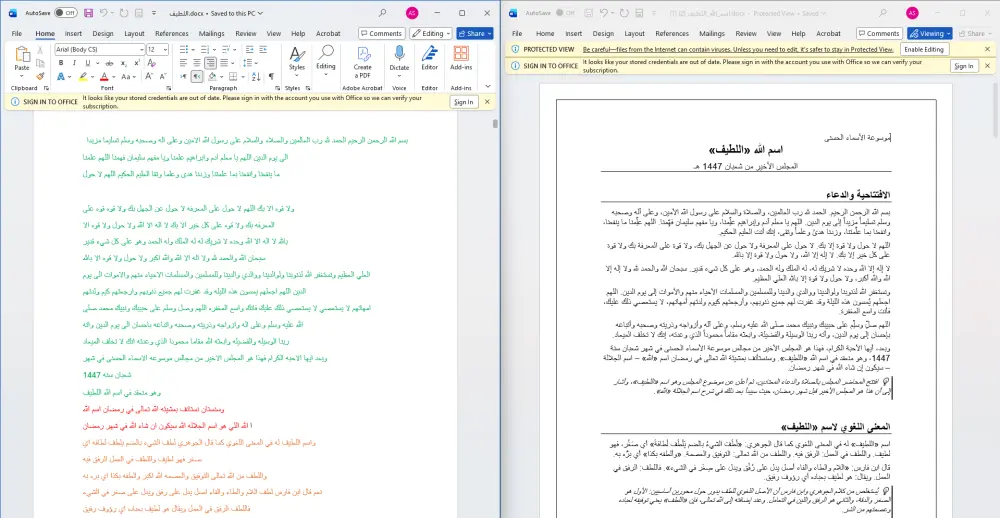Click red Font Color A button
This screenshot has height=518, width=1000.
pyautogui.click(x=104, y=76)
